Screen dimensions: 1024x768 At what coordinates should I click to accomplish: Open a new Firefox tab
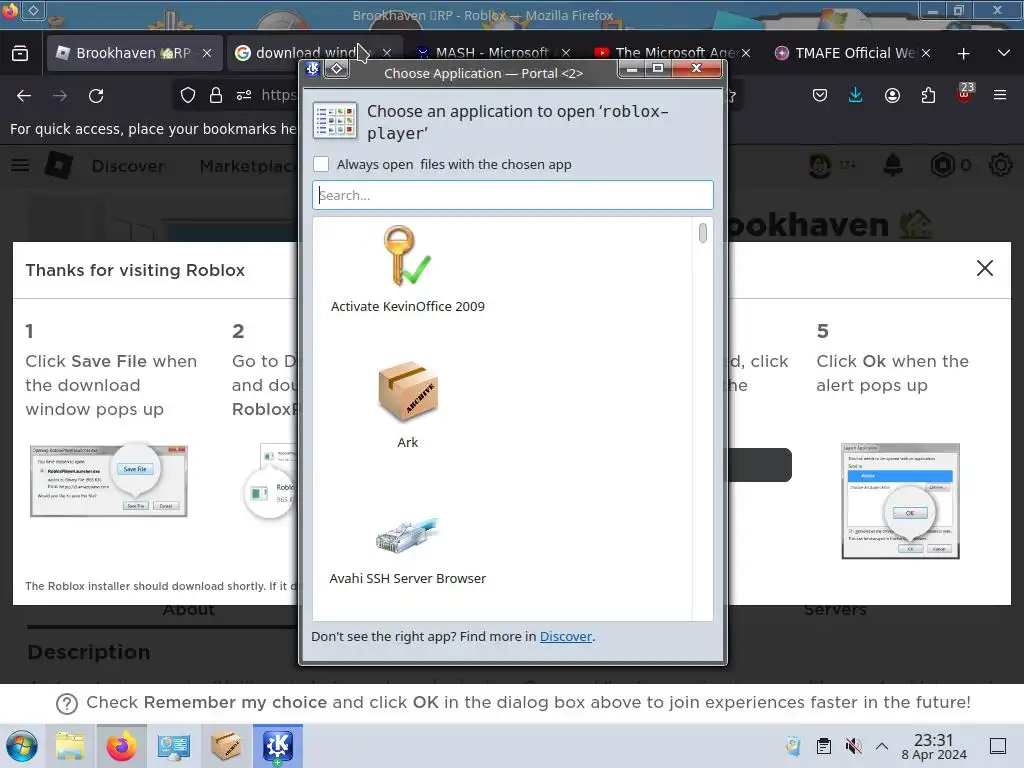tap(963, 54)
